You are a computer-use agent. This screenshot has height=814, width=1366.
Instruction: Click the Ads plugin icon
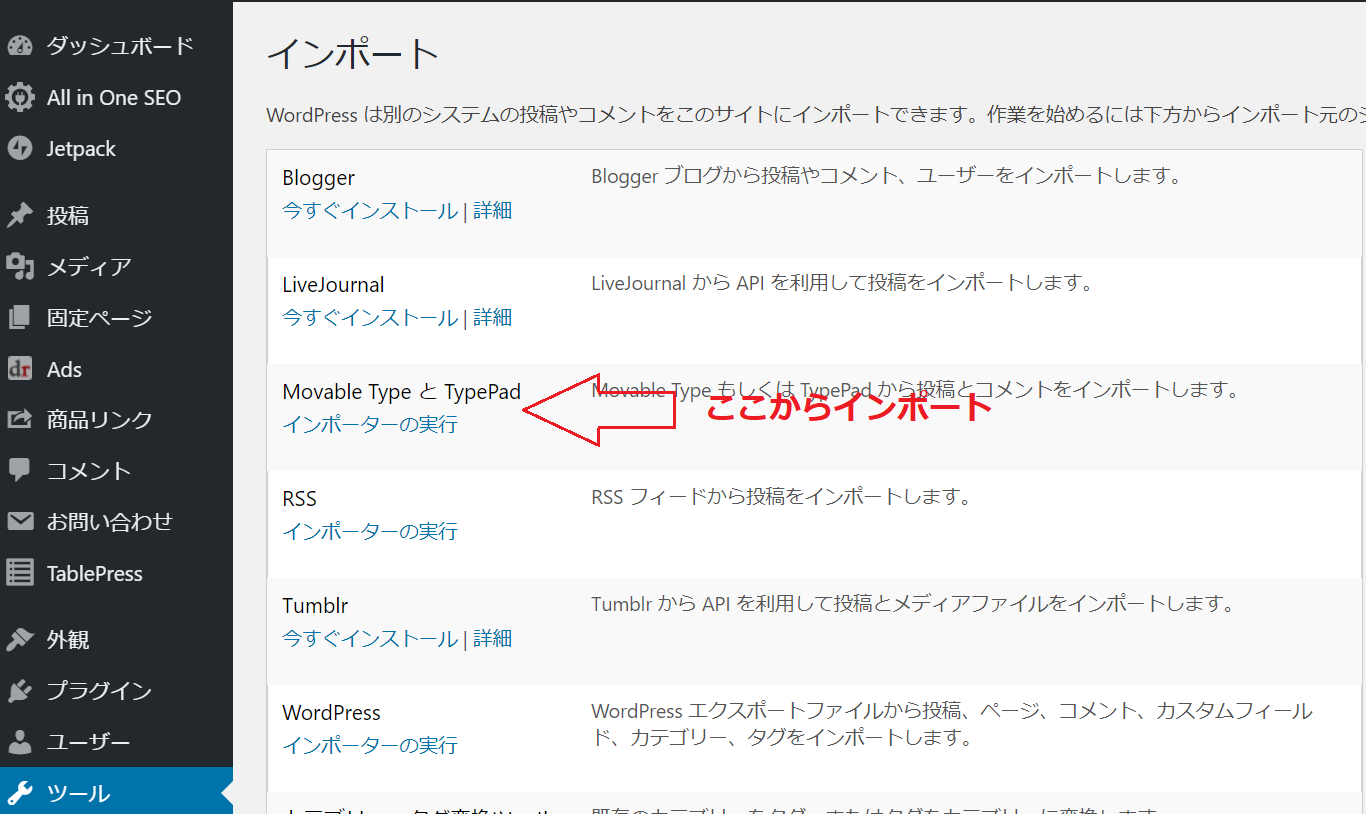point(20,369)
